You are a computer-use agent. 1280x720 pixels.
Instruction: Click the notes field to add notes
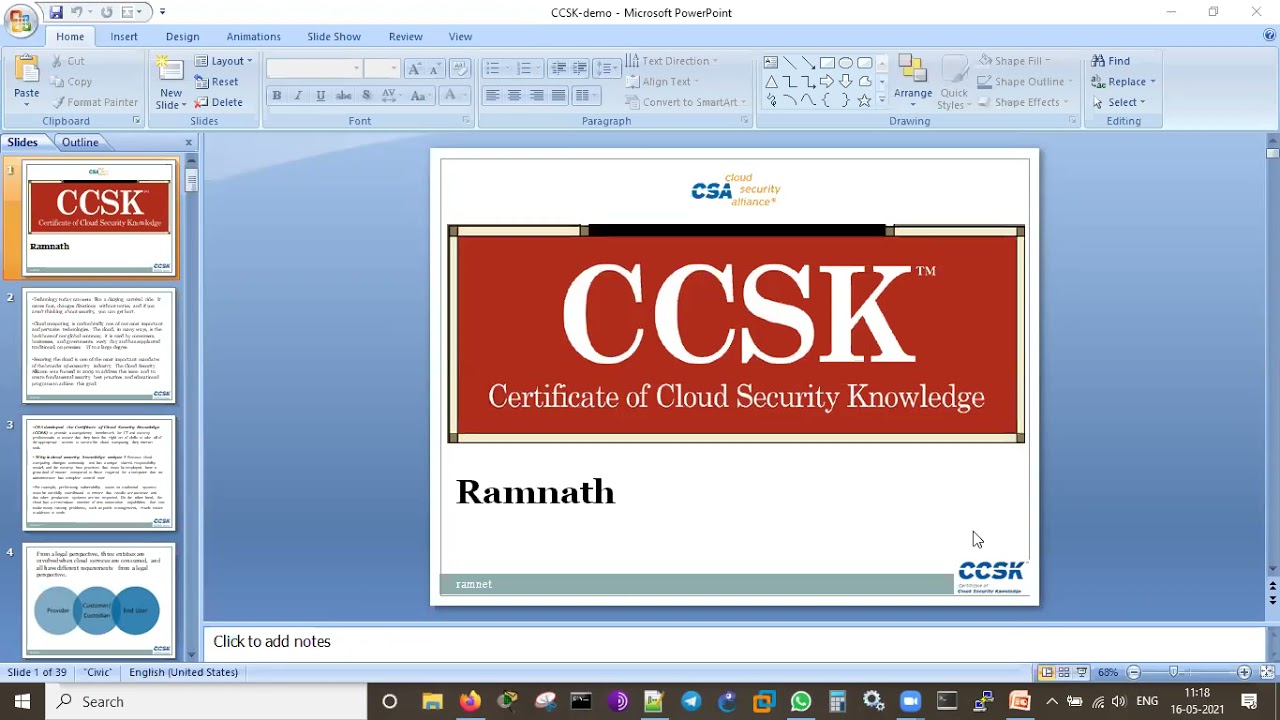[734, 642]
